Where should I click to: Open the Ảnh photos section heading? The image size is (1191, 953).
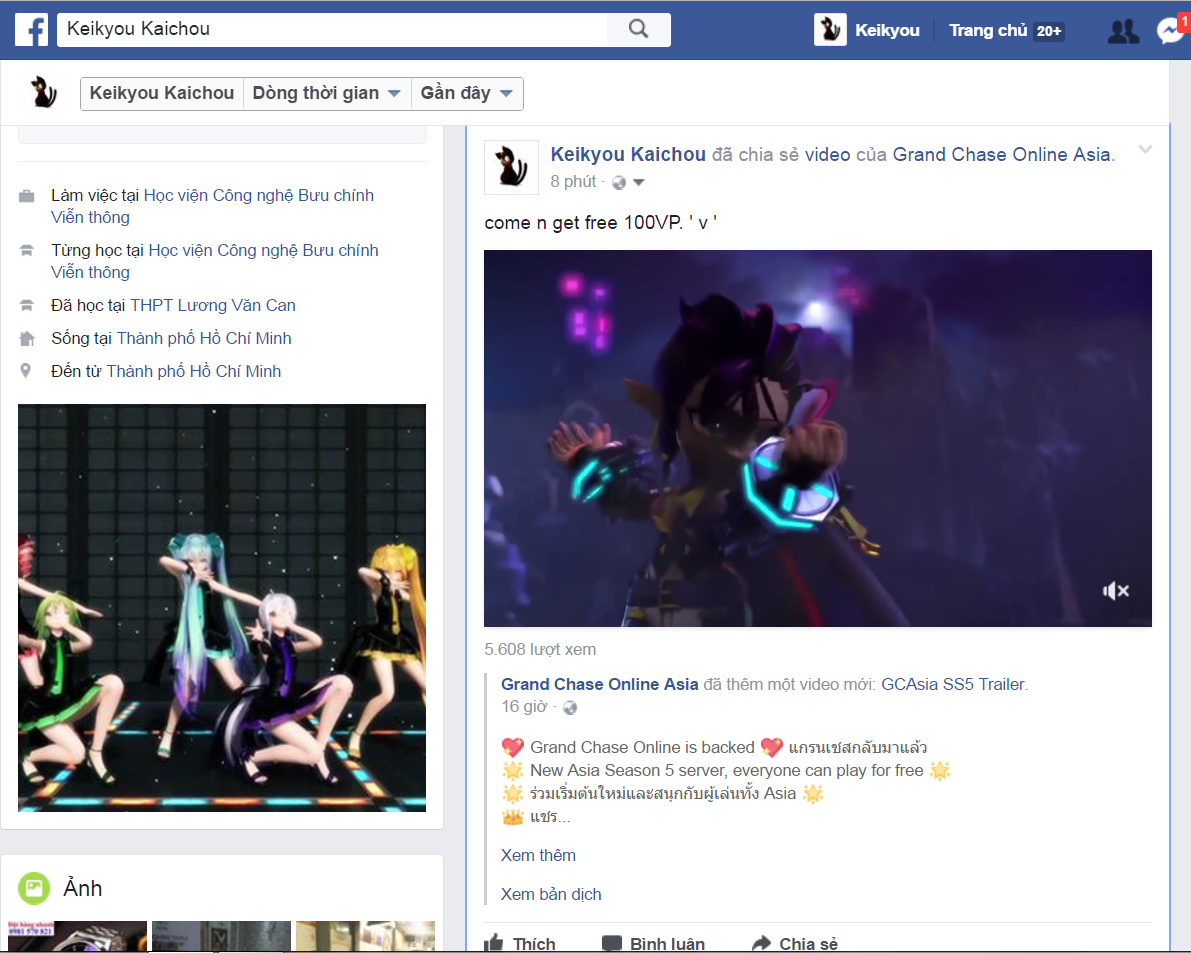tap(83, 888)
